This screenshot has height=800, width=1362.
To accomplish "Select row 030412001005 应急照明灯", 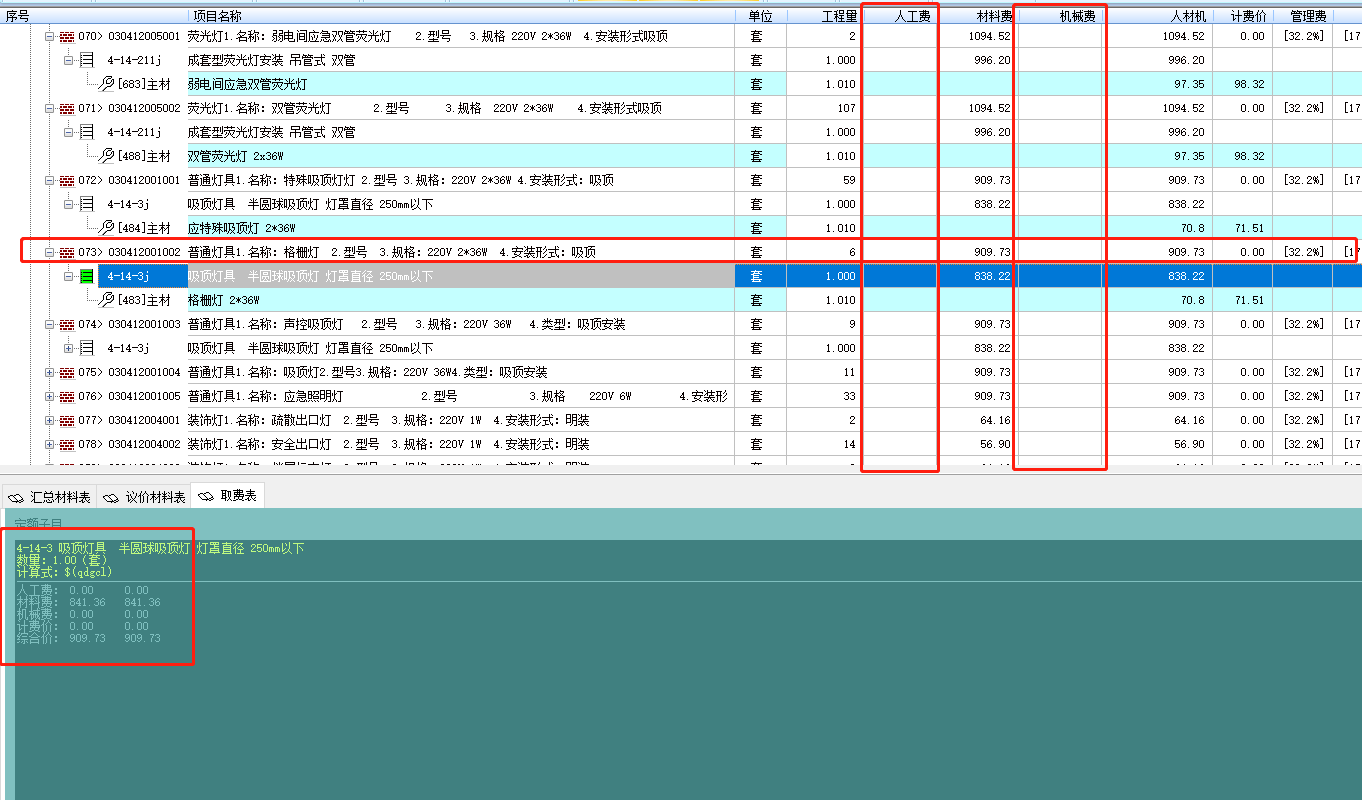I will (x=681, y=396).
